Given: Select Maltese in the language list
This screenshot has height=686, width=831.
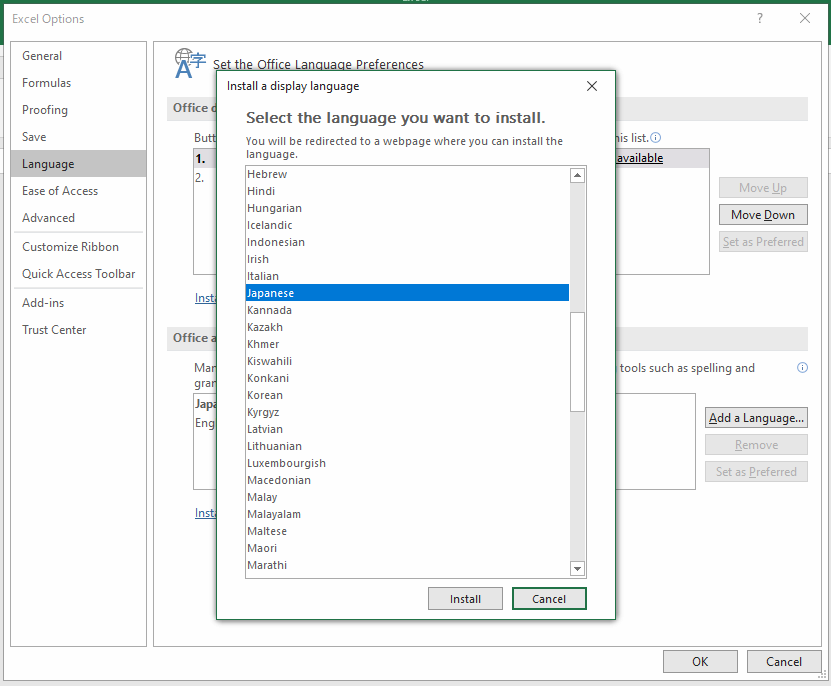Looking at the screenshot, I should 407,531.
